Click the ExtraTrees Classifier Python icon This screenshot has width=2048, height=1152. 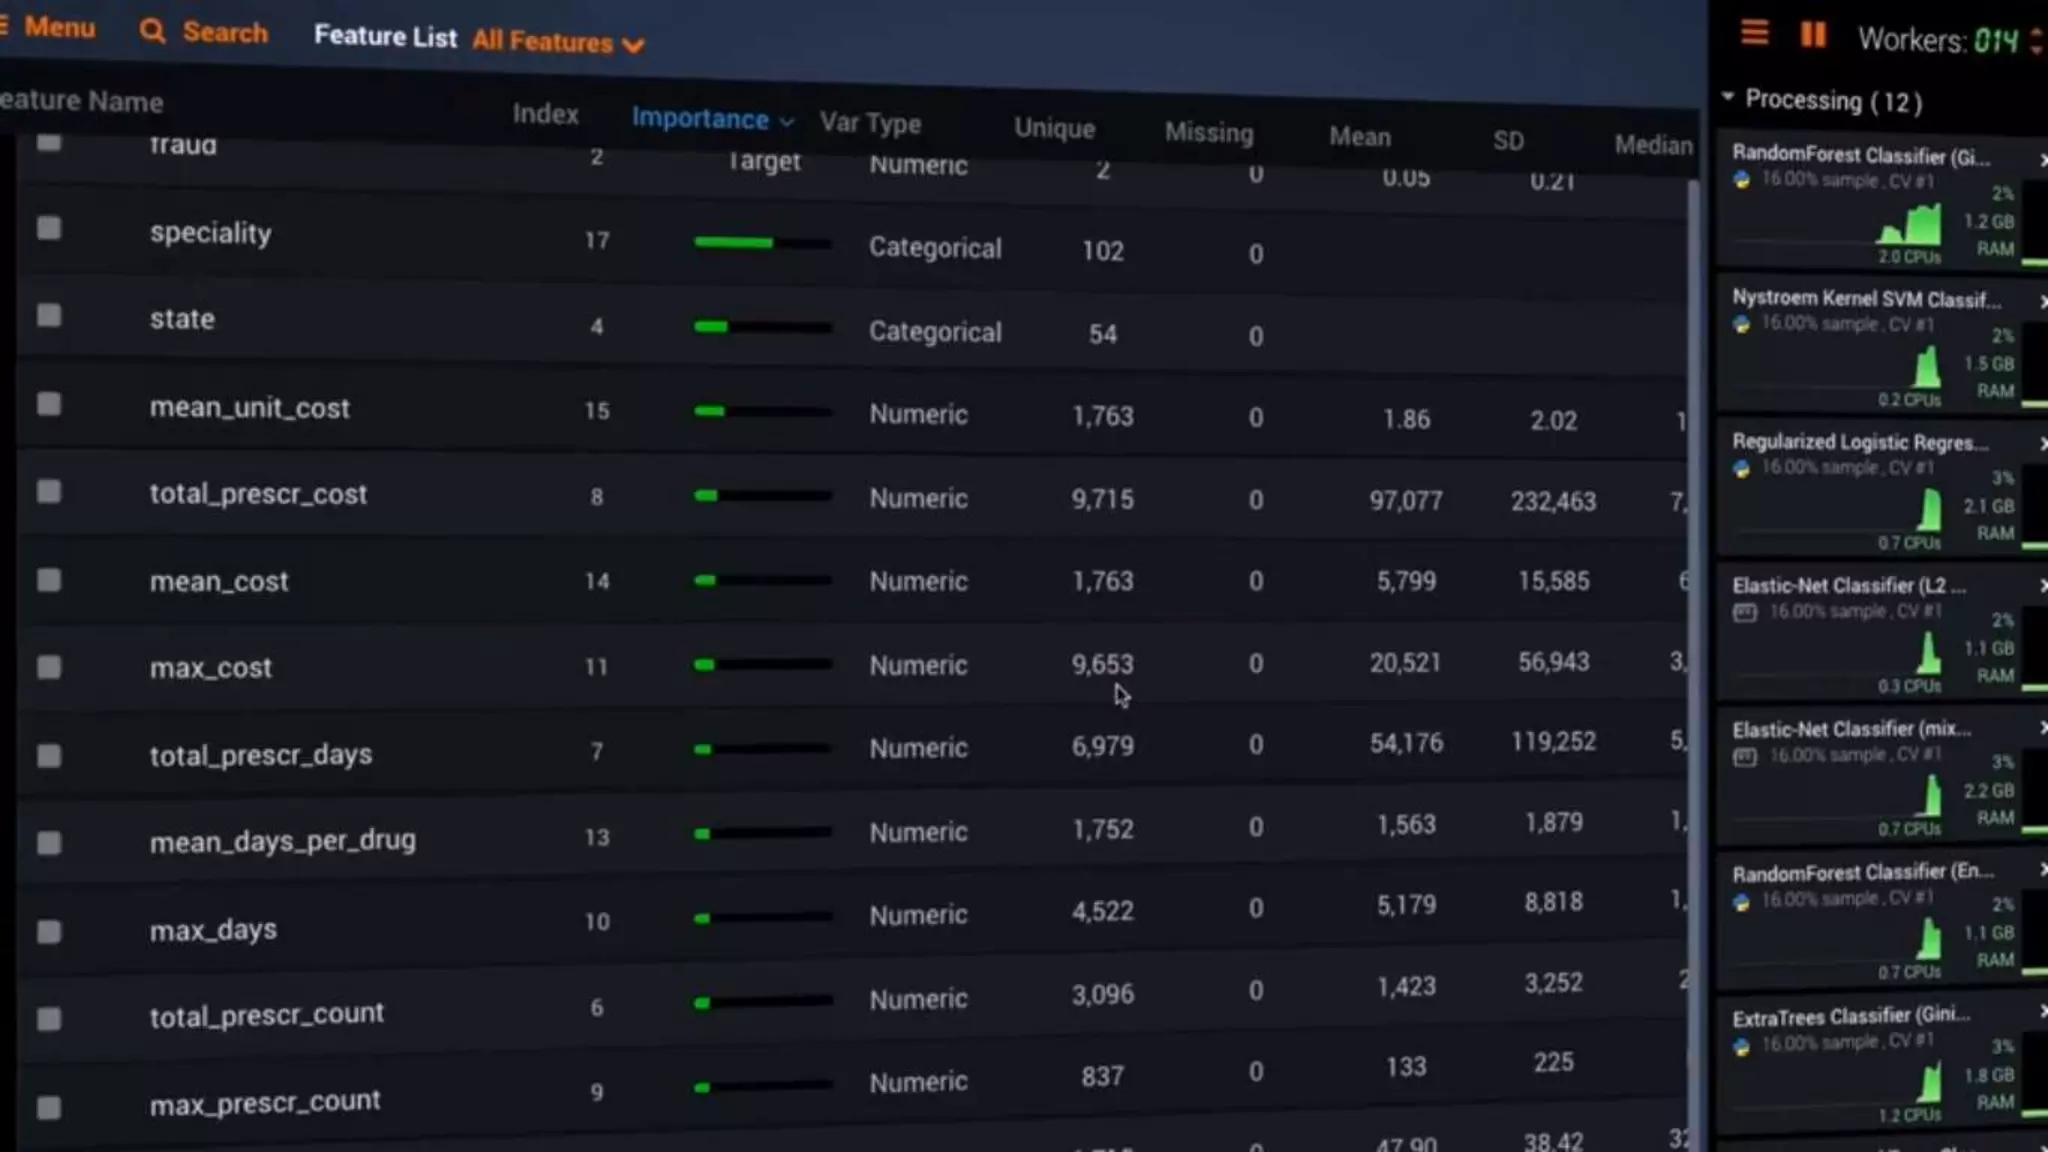point(1742,1046)
